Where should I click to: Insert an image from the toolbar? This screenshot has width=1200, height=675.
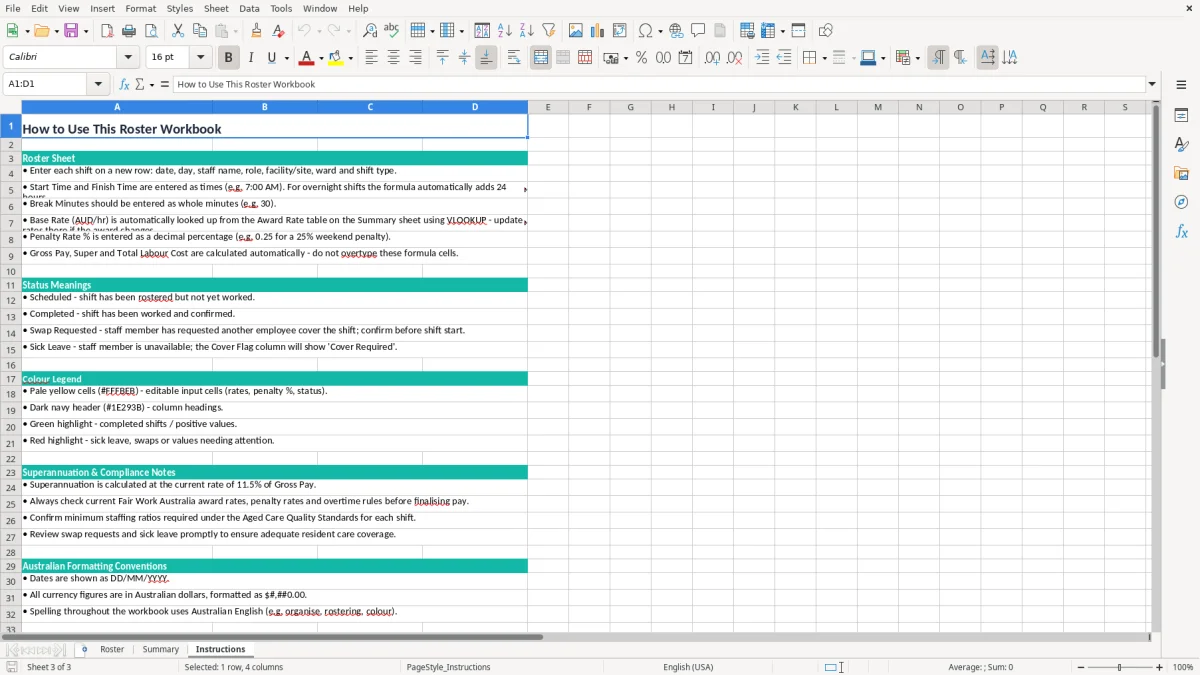576,31
